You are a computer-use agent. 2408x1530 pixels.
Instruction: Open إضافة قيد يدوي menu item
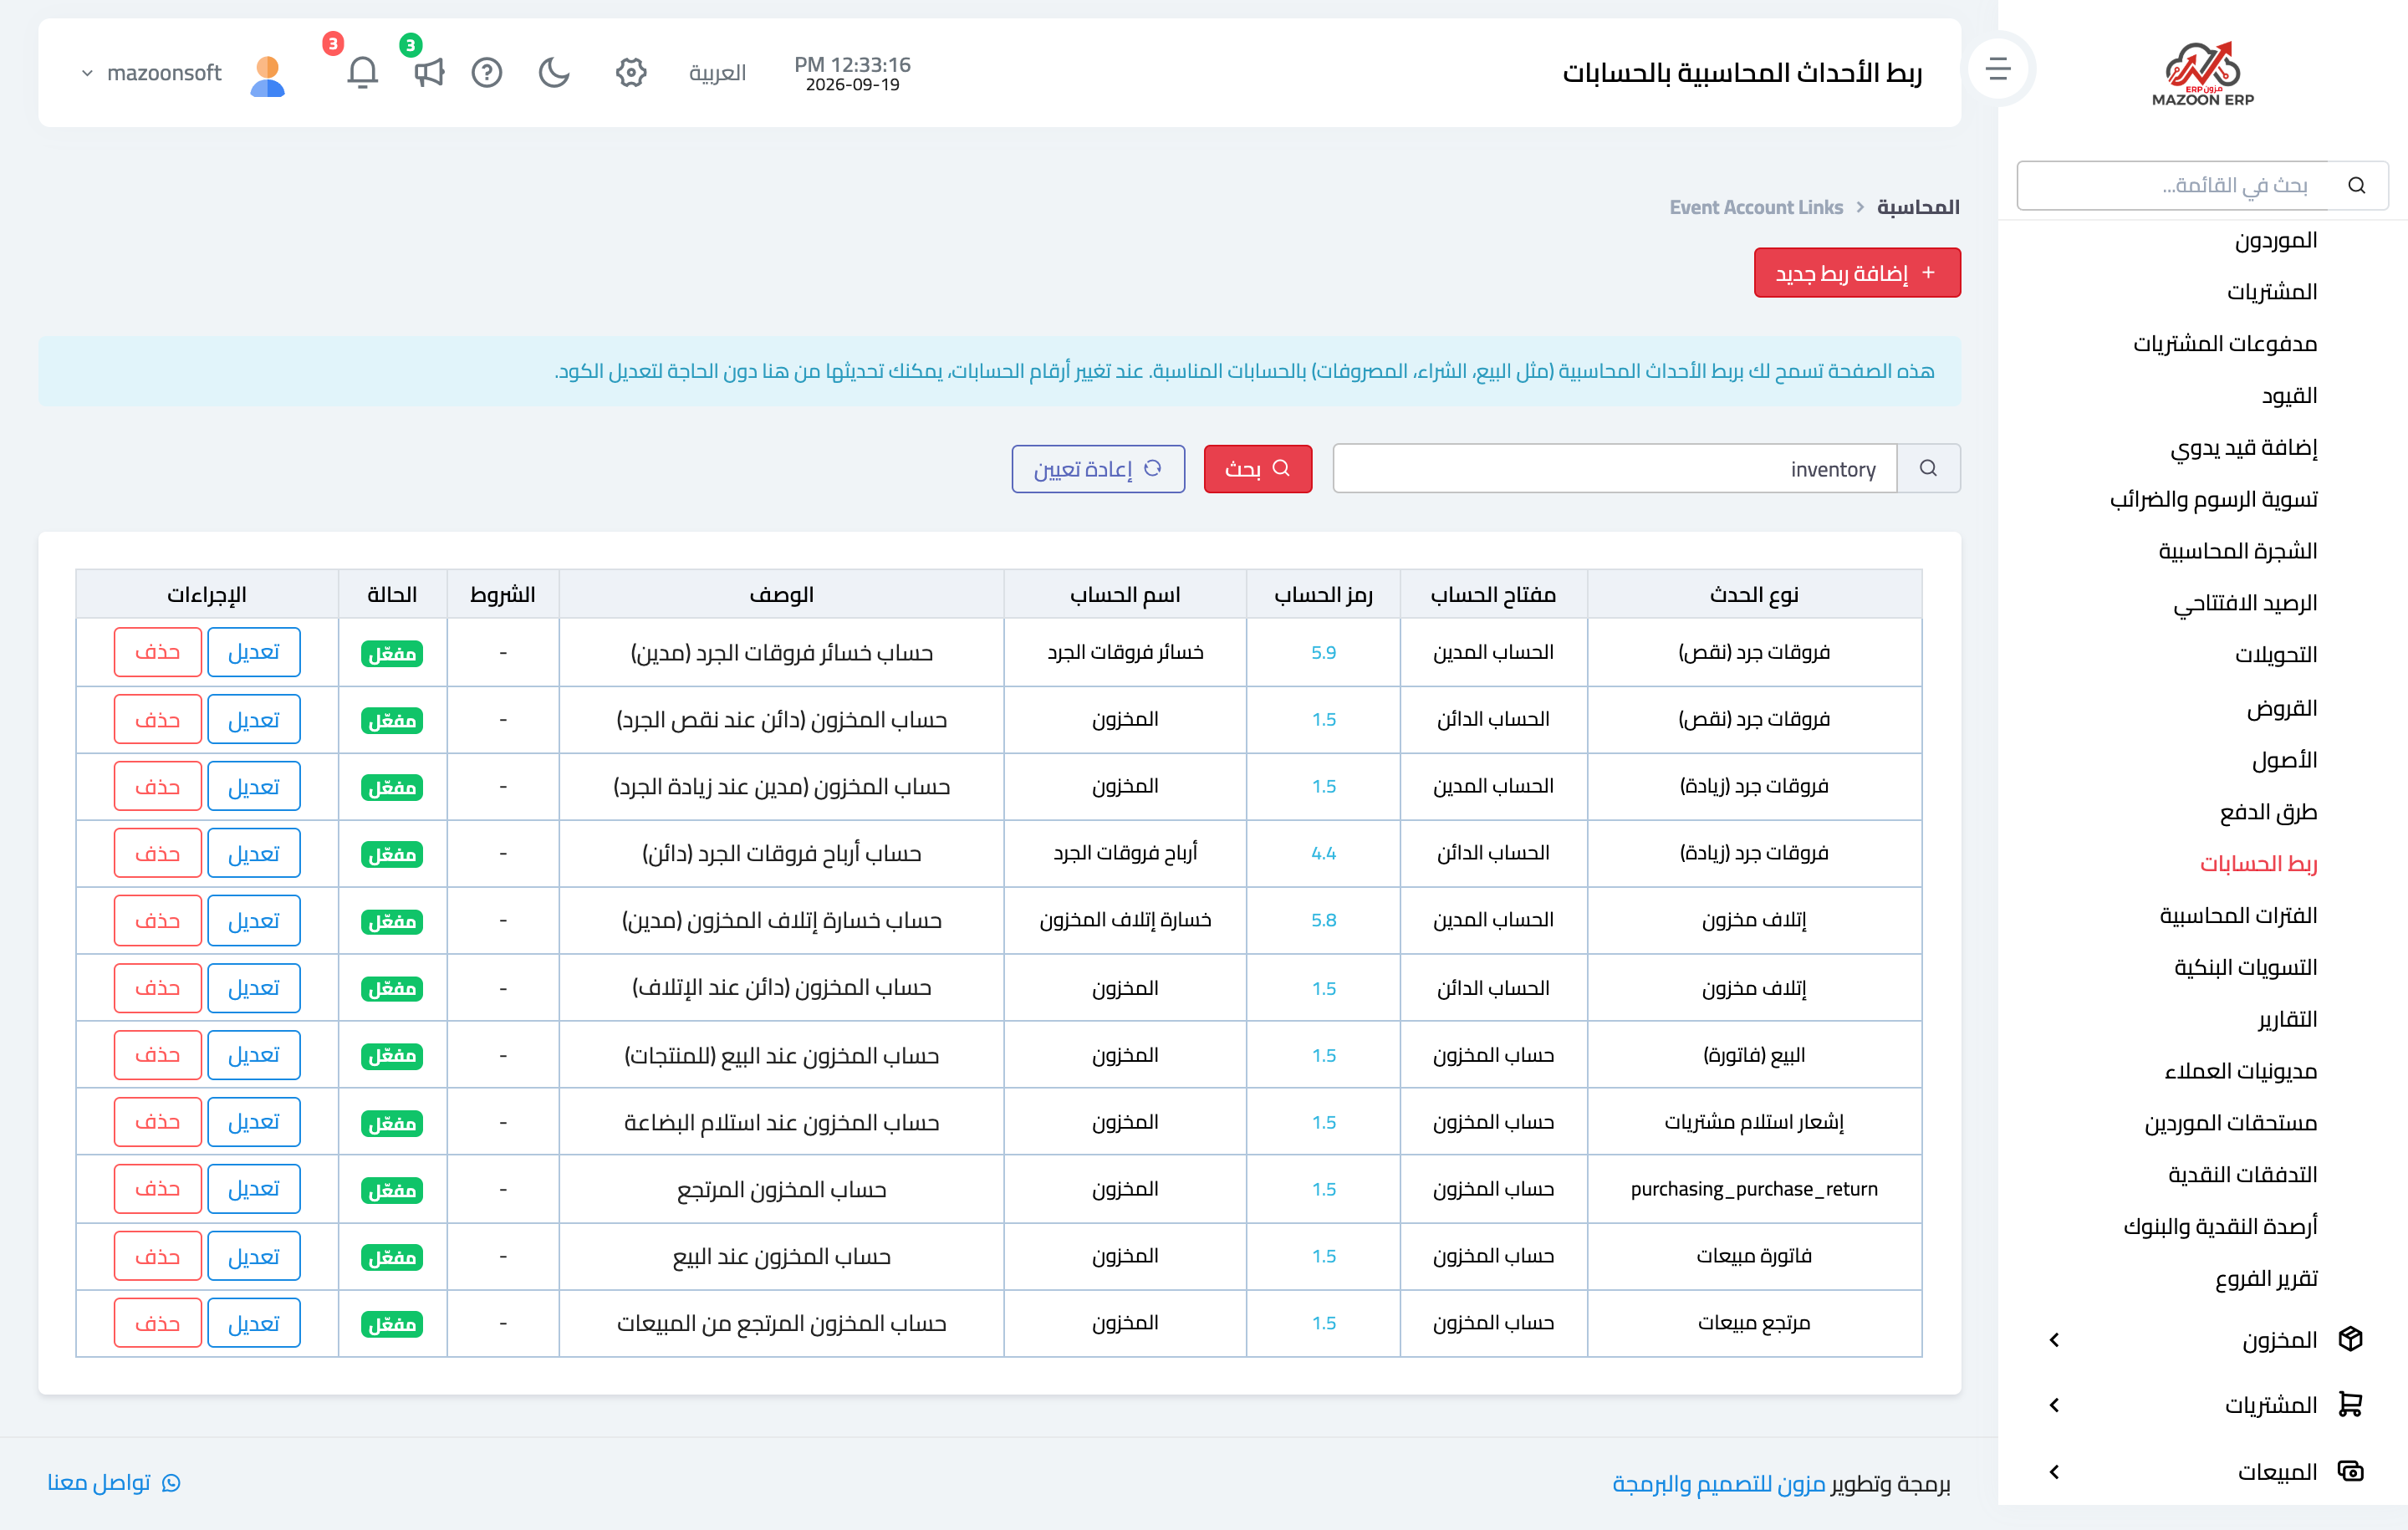coord(2243,448)
